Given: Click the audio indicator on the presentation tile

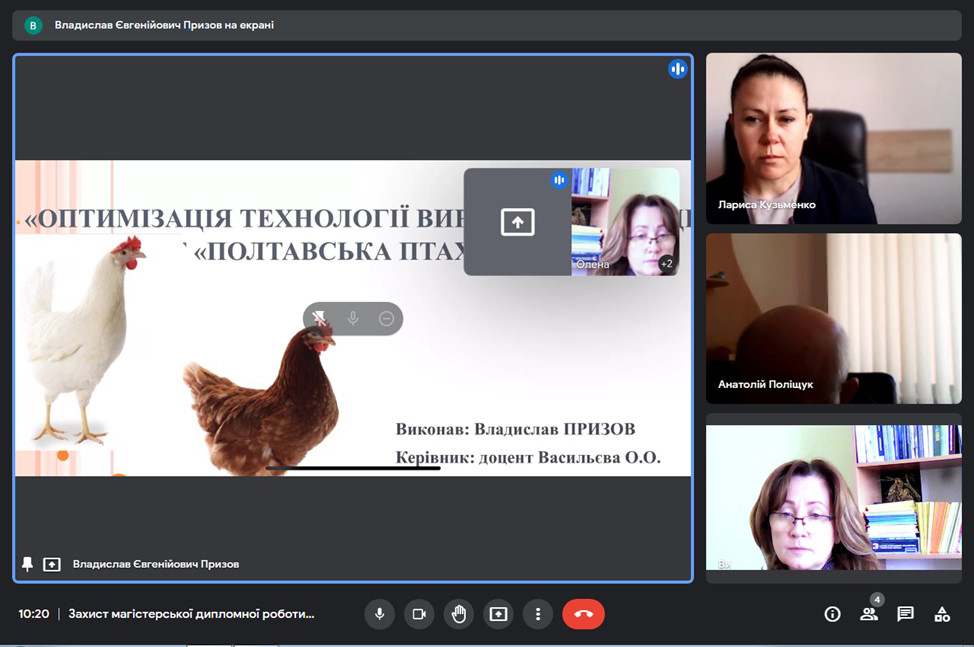Looking at the screenshot, I should coord(678,69).
